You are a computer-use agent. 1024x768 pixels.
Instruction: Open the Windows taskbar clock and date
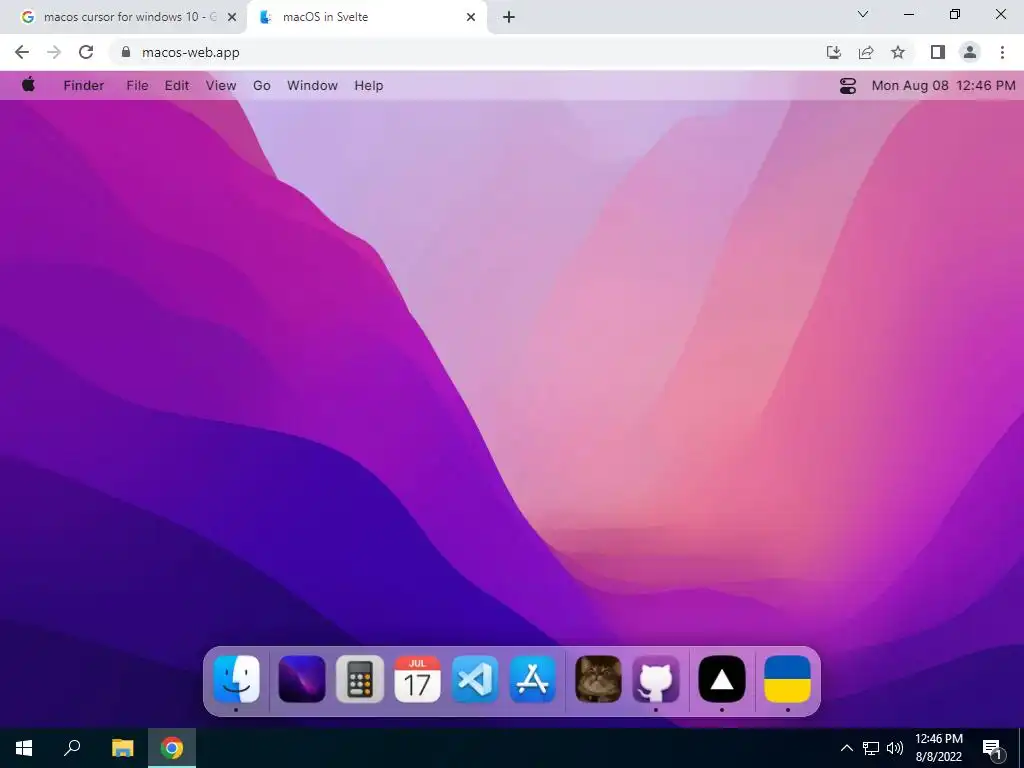(938, 748)
